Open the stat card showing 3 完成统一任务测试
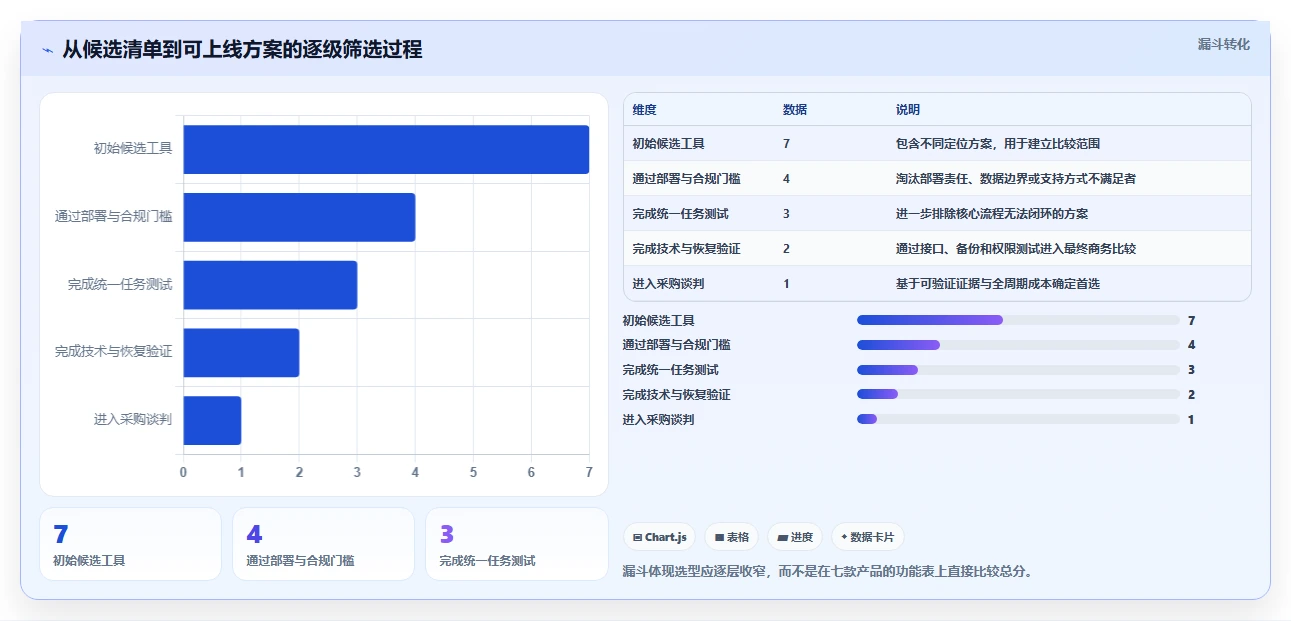This screenshot has width=1291, height=621. [x=516, y=544]
